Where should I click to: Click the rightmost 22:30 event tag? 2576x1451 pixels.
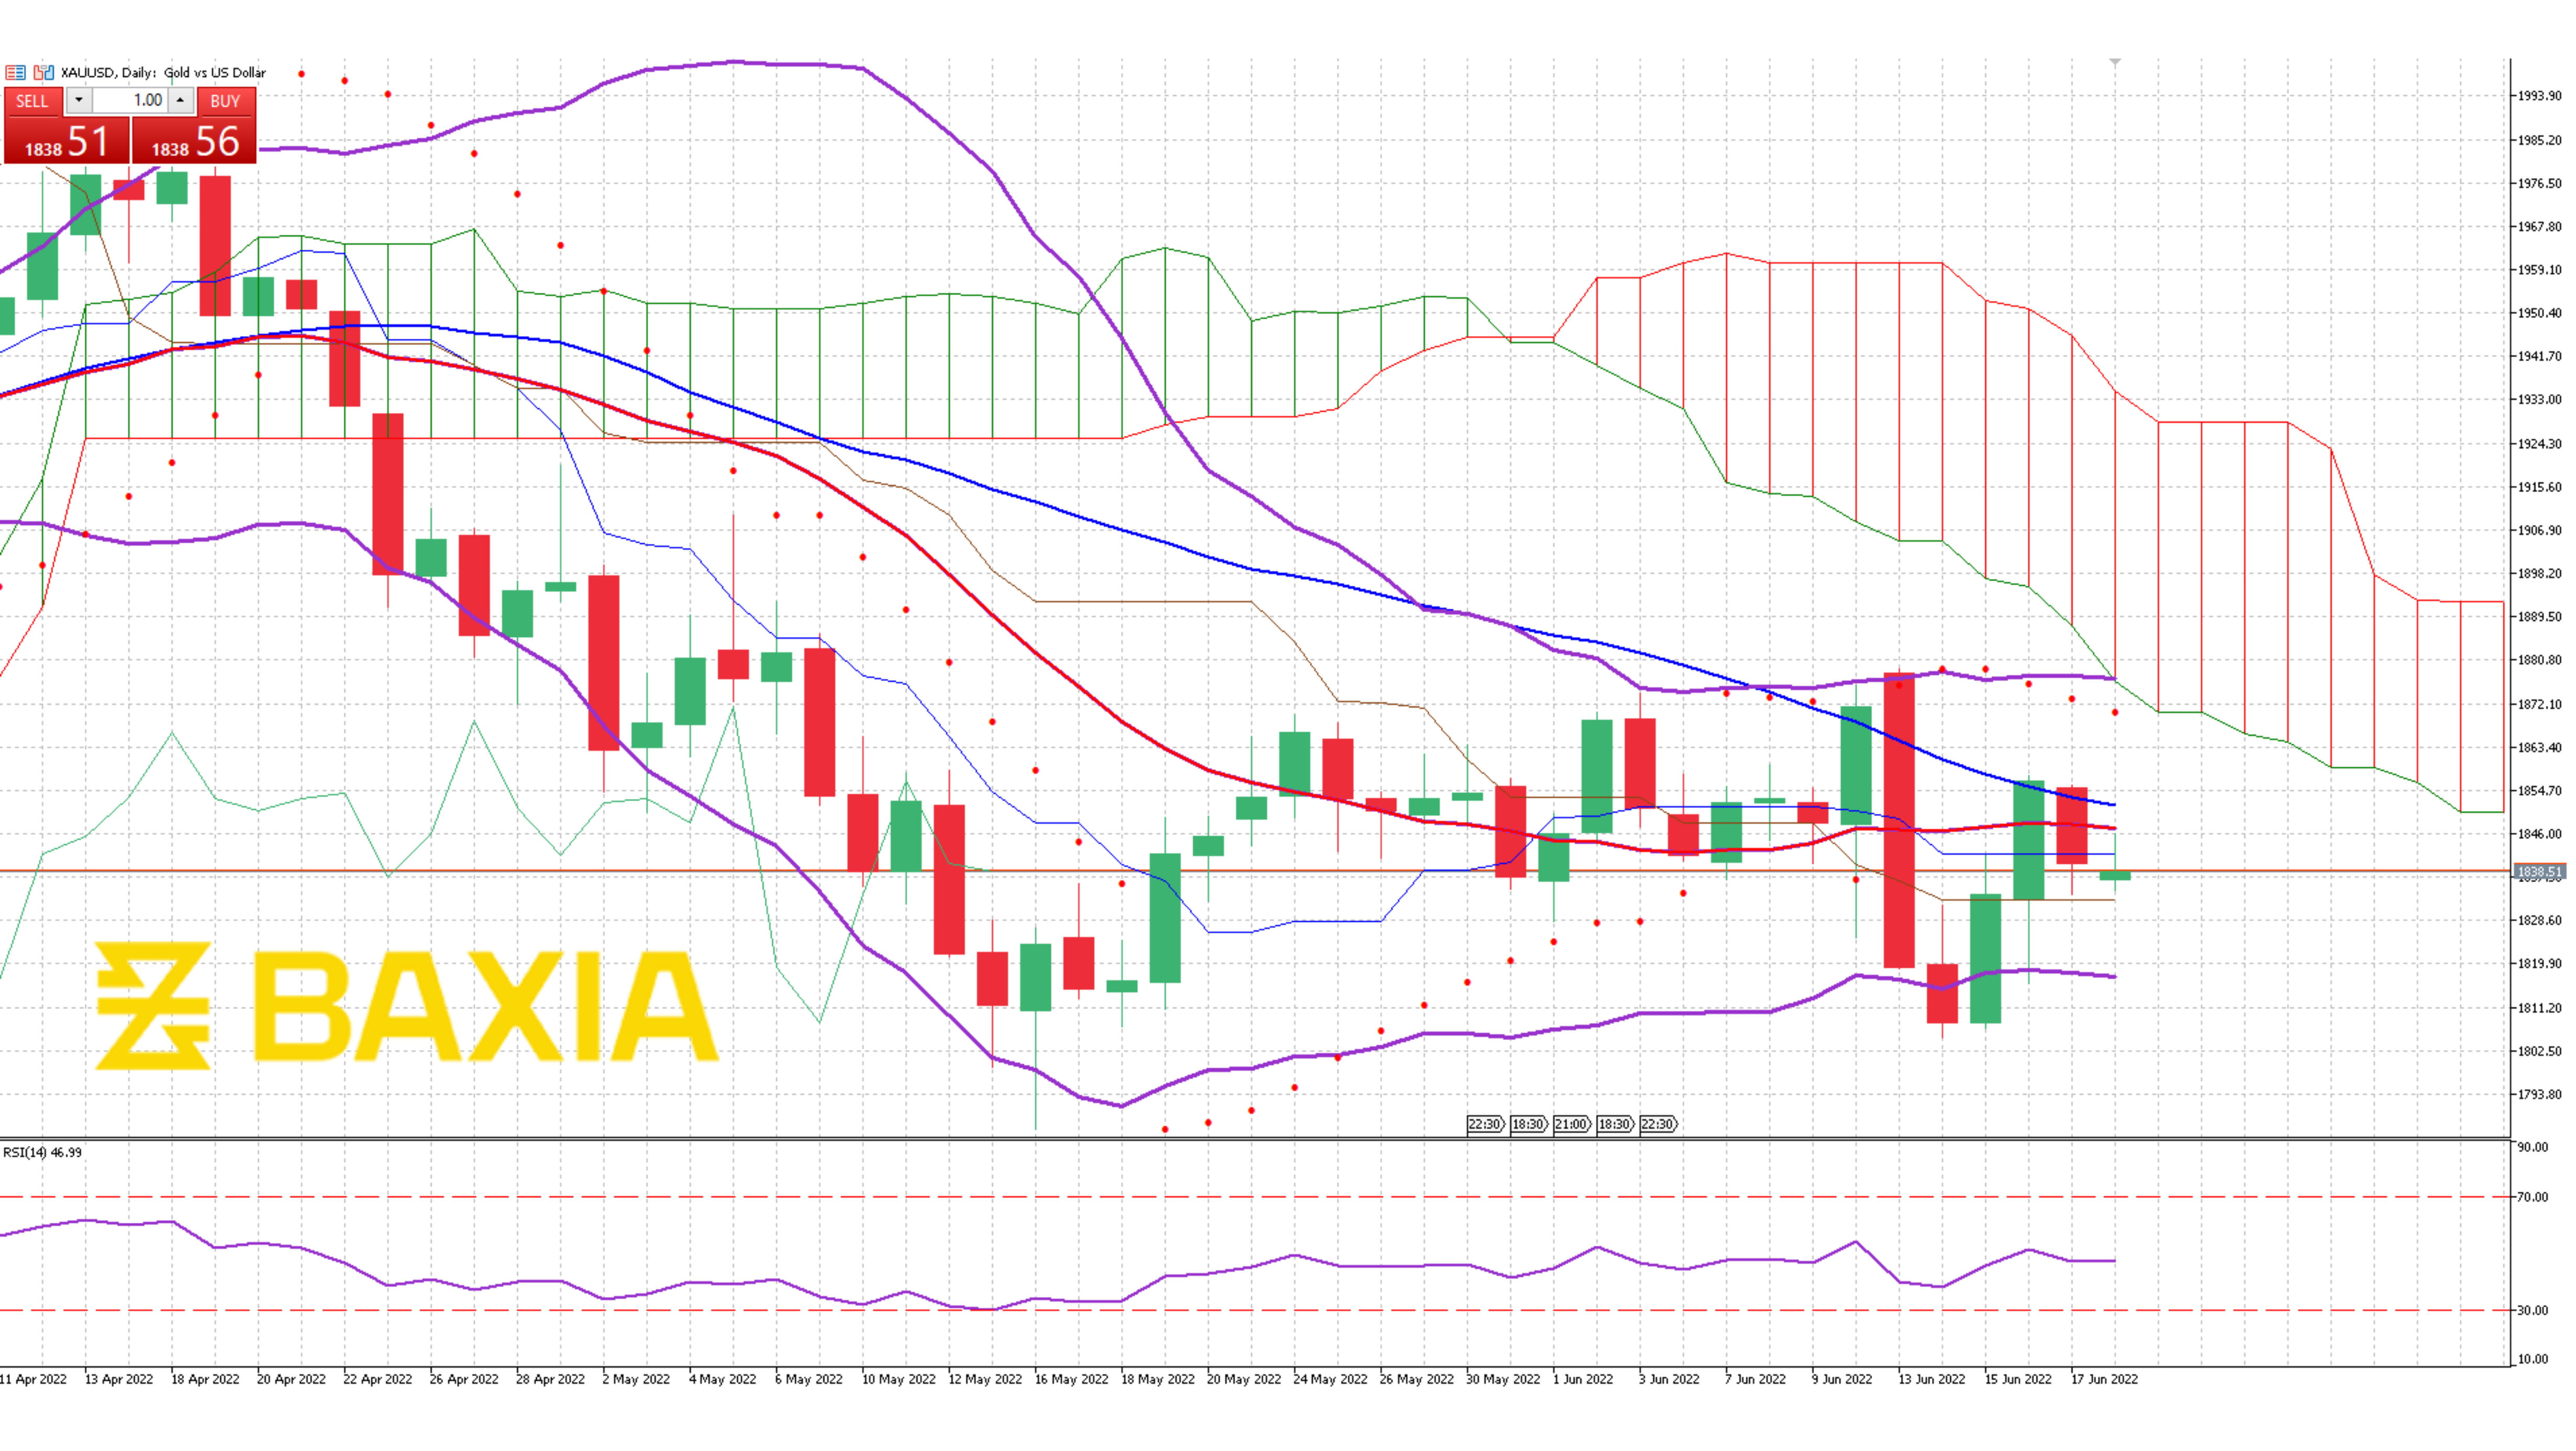(x=1659, y=1124)
